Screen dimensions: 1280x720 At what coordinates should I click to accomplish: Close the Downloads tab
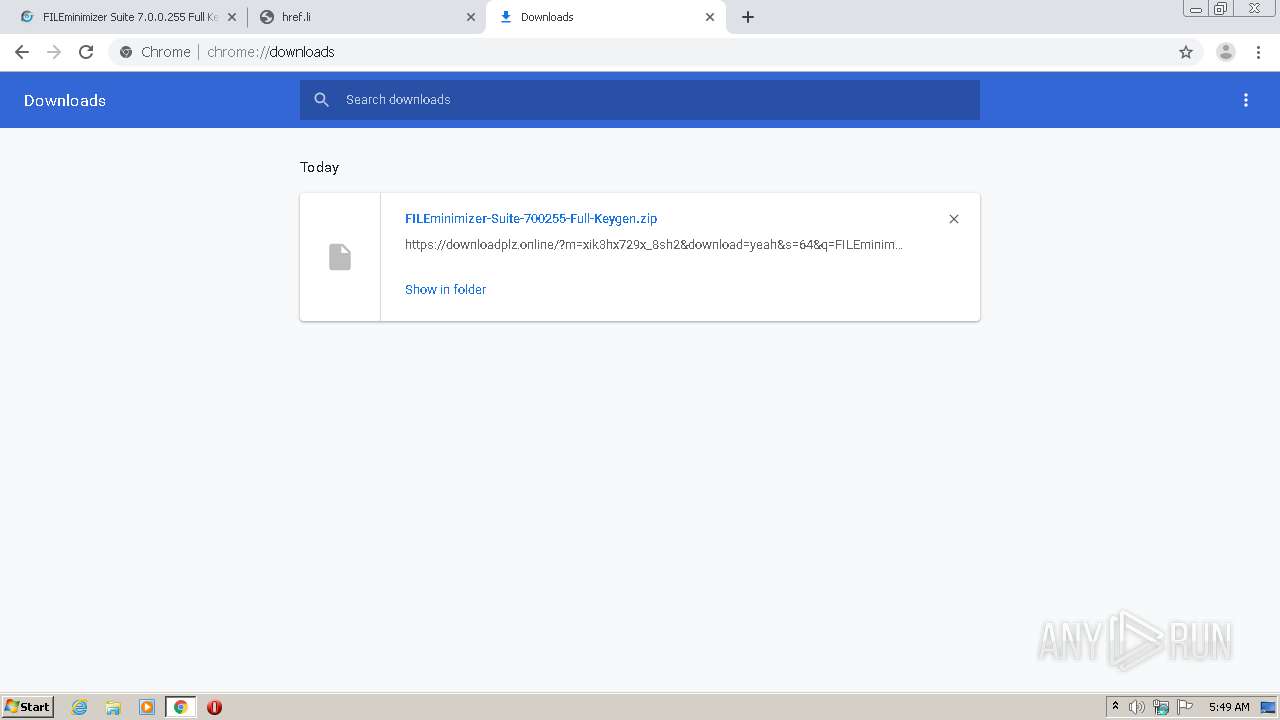tap(710, 17)
